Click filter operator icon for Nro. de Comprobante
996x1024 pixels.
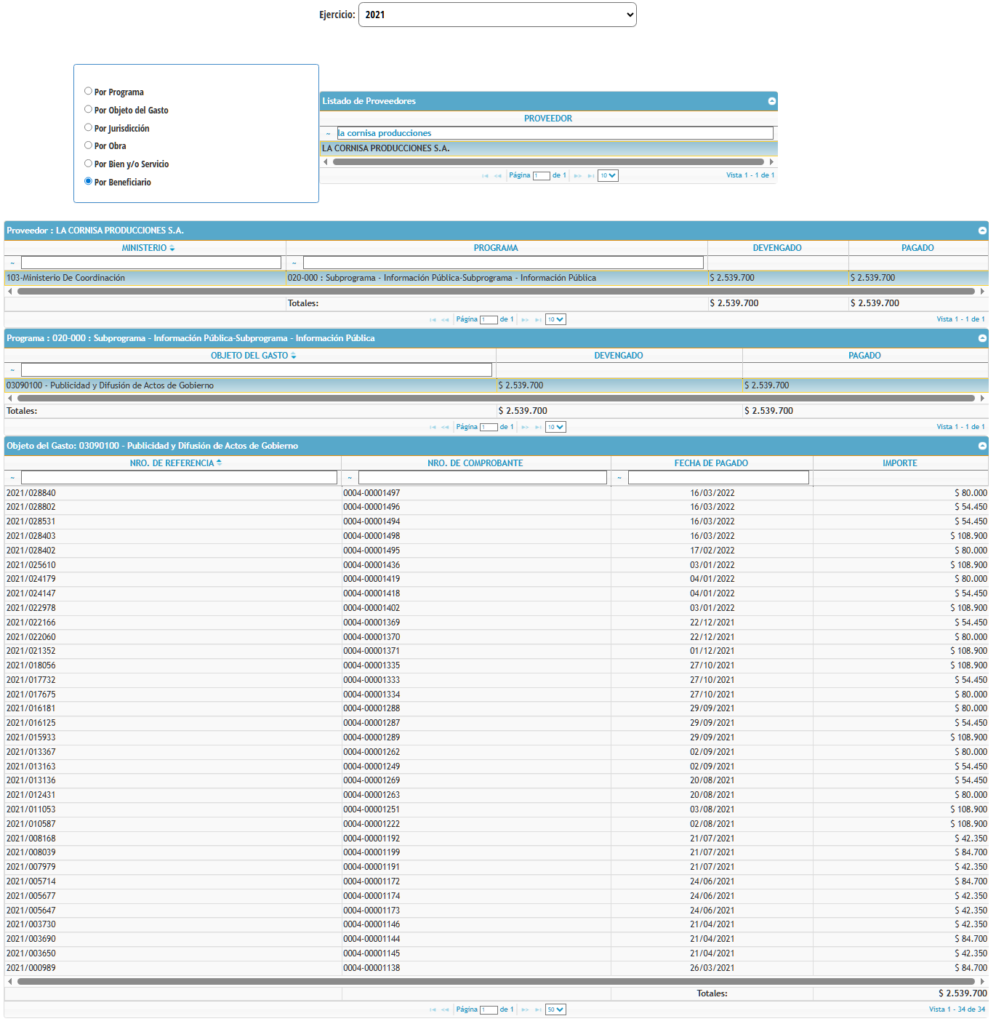point(349,478)
